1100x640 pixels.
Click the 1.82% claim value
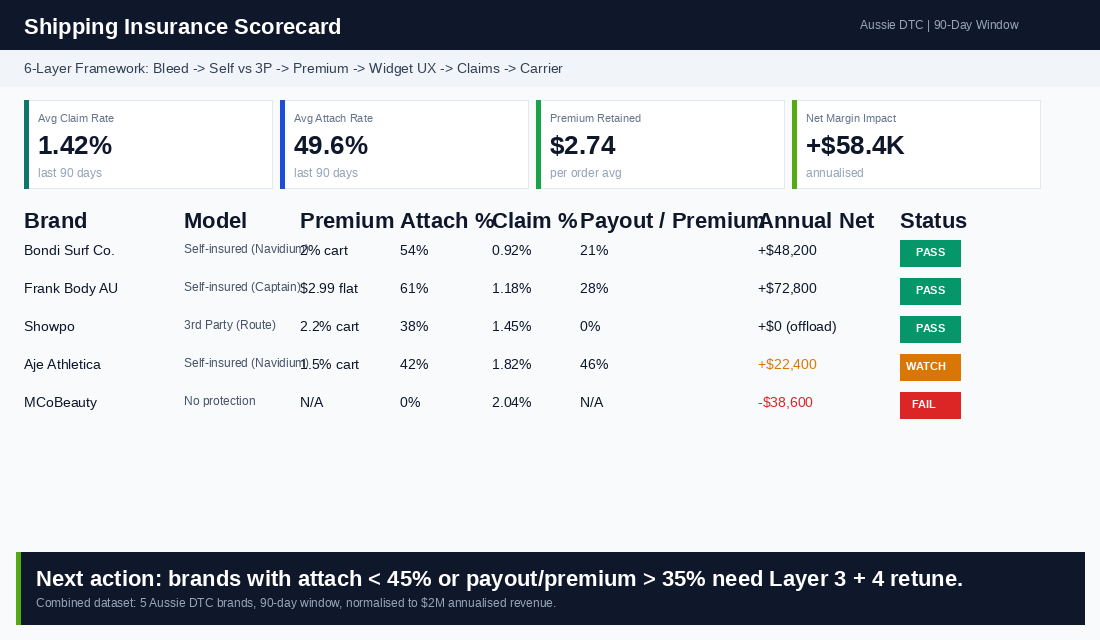tap(511, 364)
